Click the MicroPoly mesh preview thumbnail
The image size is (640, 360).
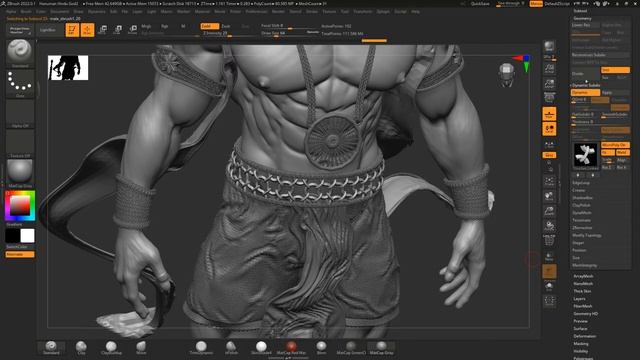tap(585, 156)
